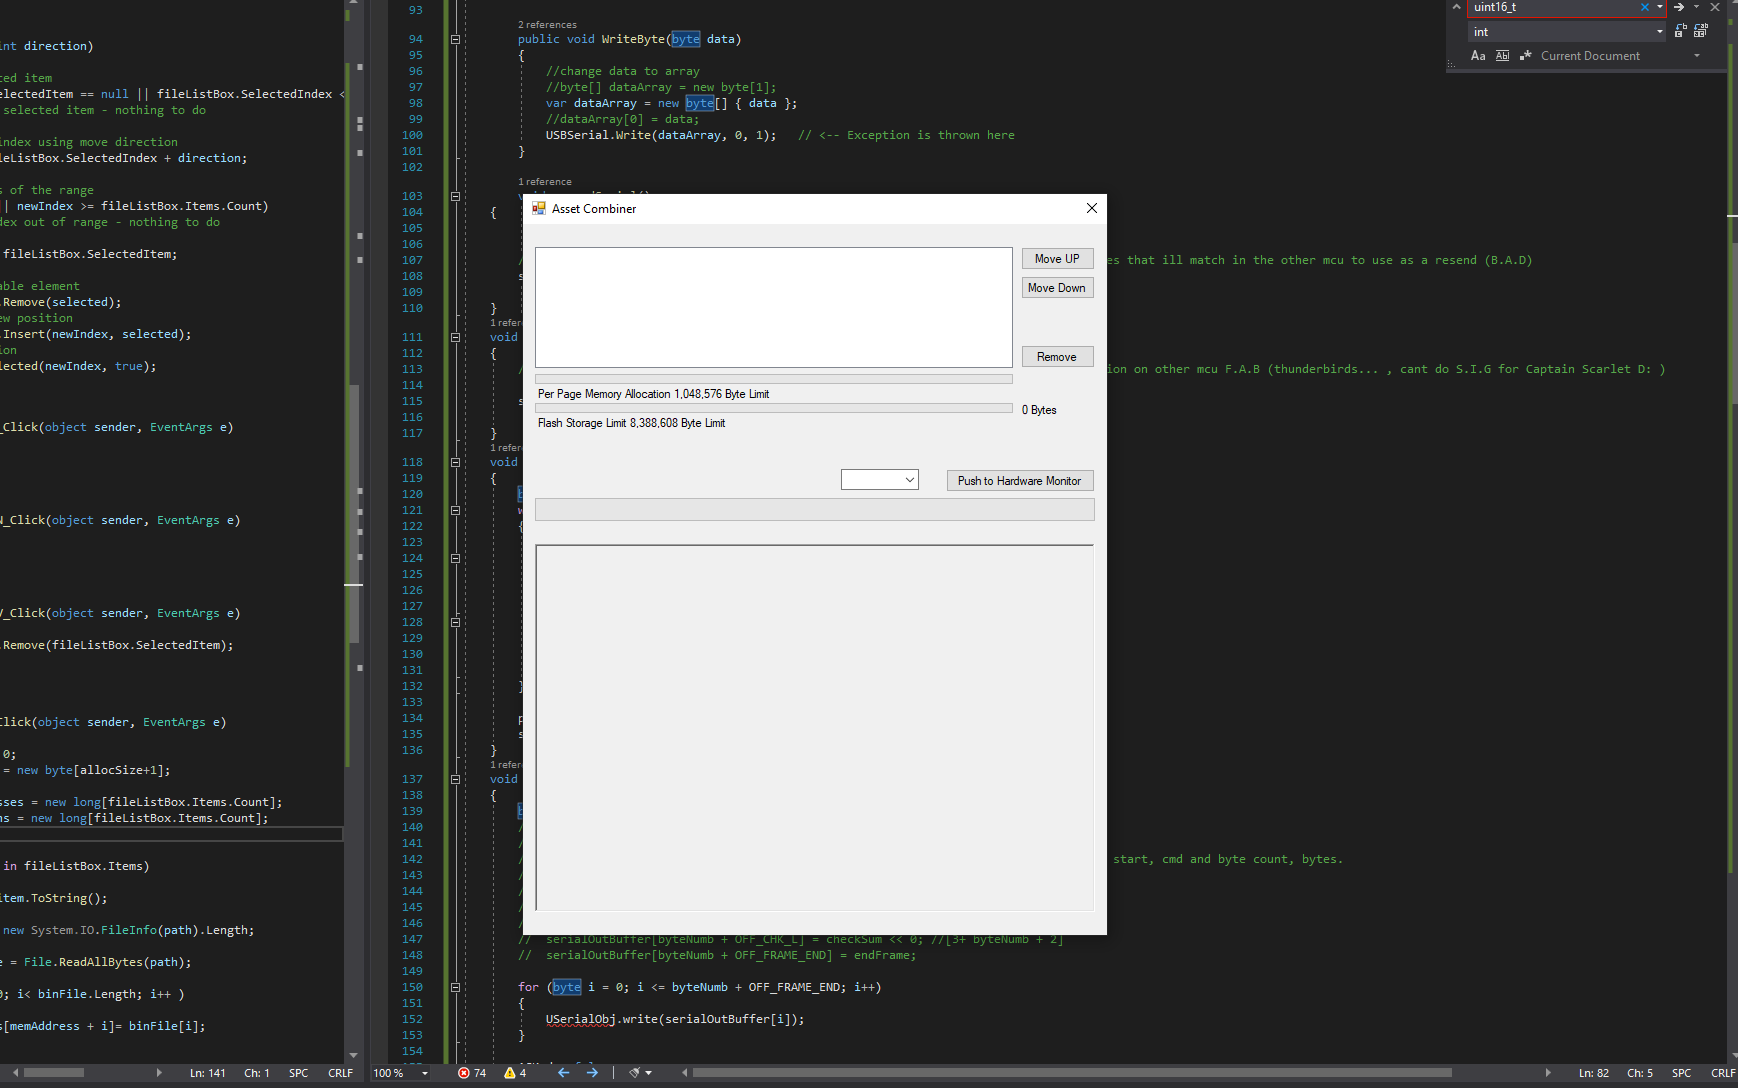Screen dimensions: 1738x1088
Task: Toggle Match Case in the find panel
Action: tap(1478, 56)
